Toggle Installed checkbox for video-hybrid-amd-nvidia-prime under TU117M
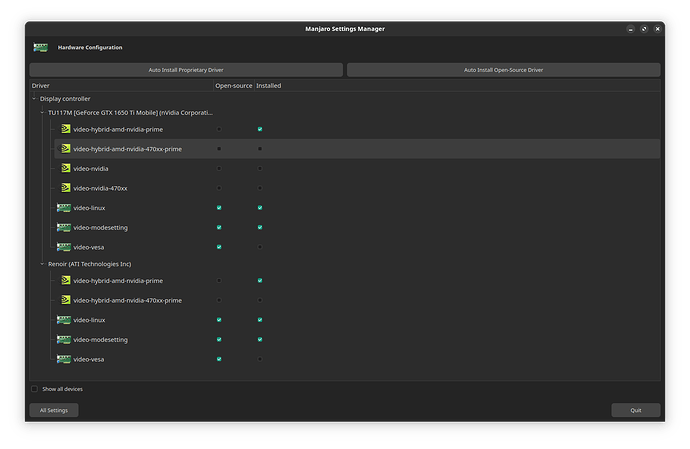 coord(260,129)
